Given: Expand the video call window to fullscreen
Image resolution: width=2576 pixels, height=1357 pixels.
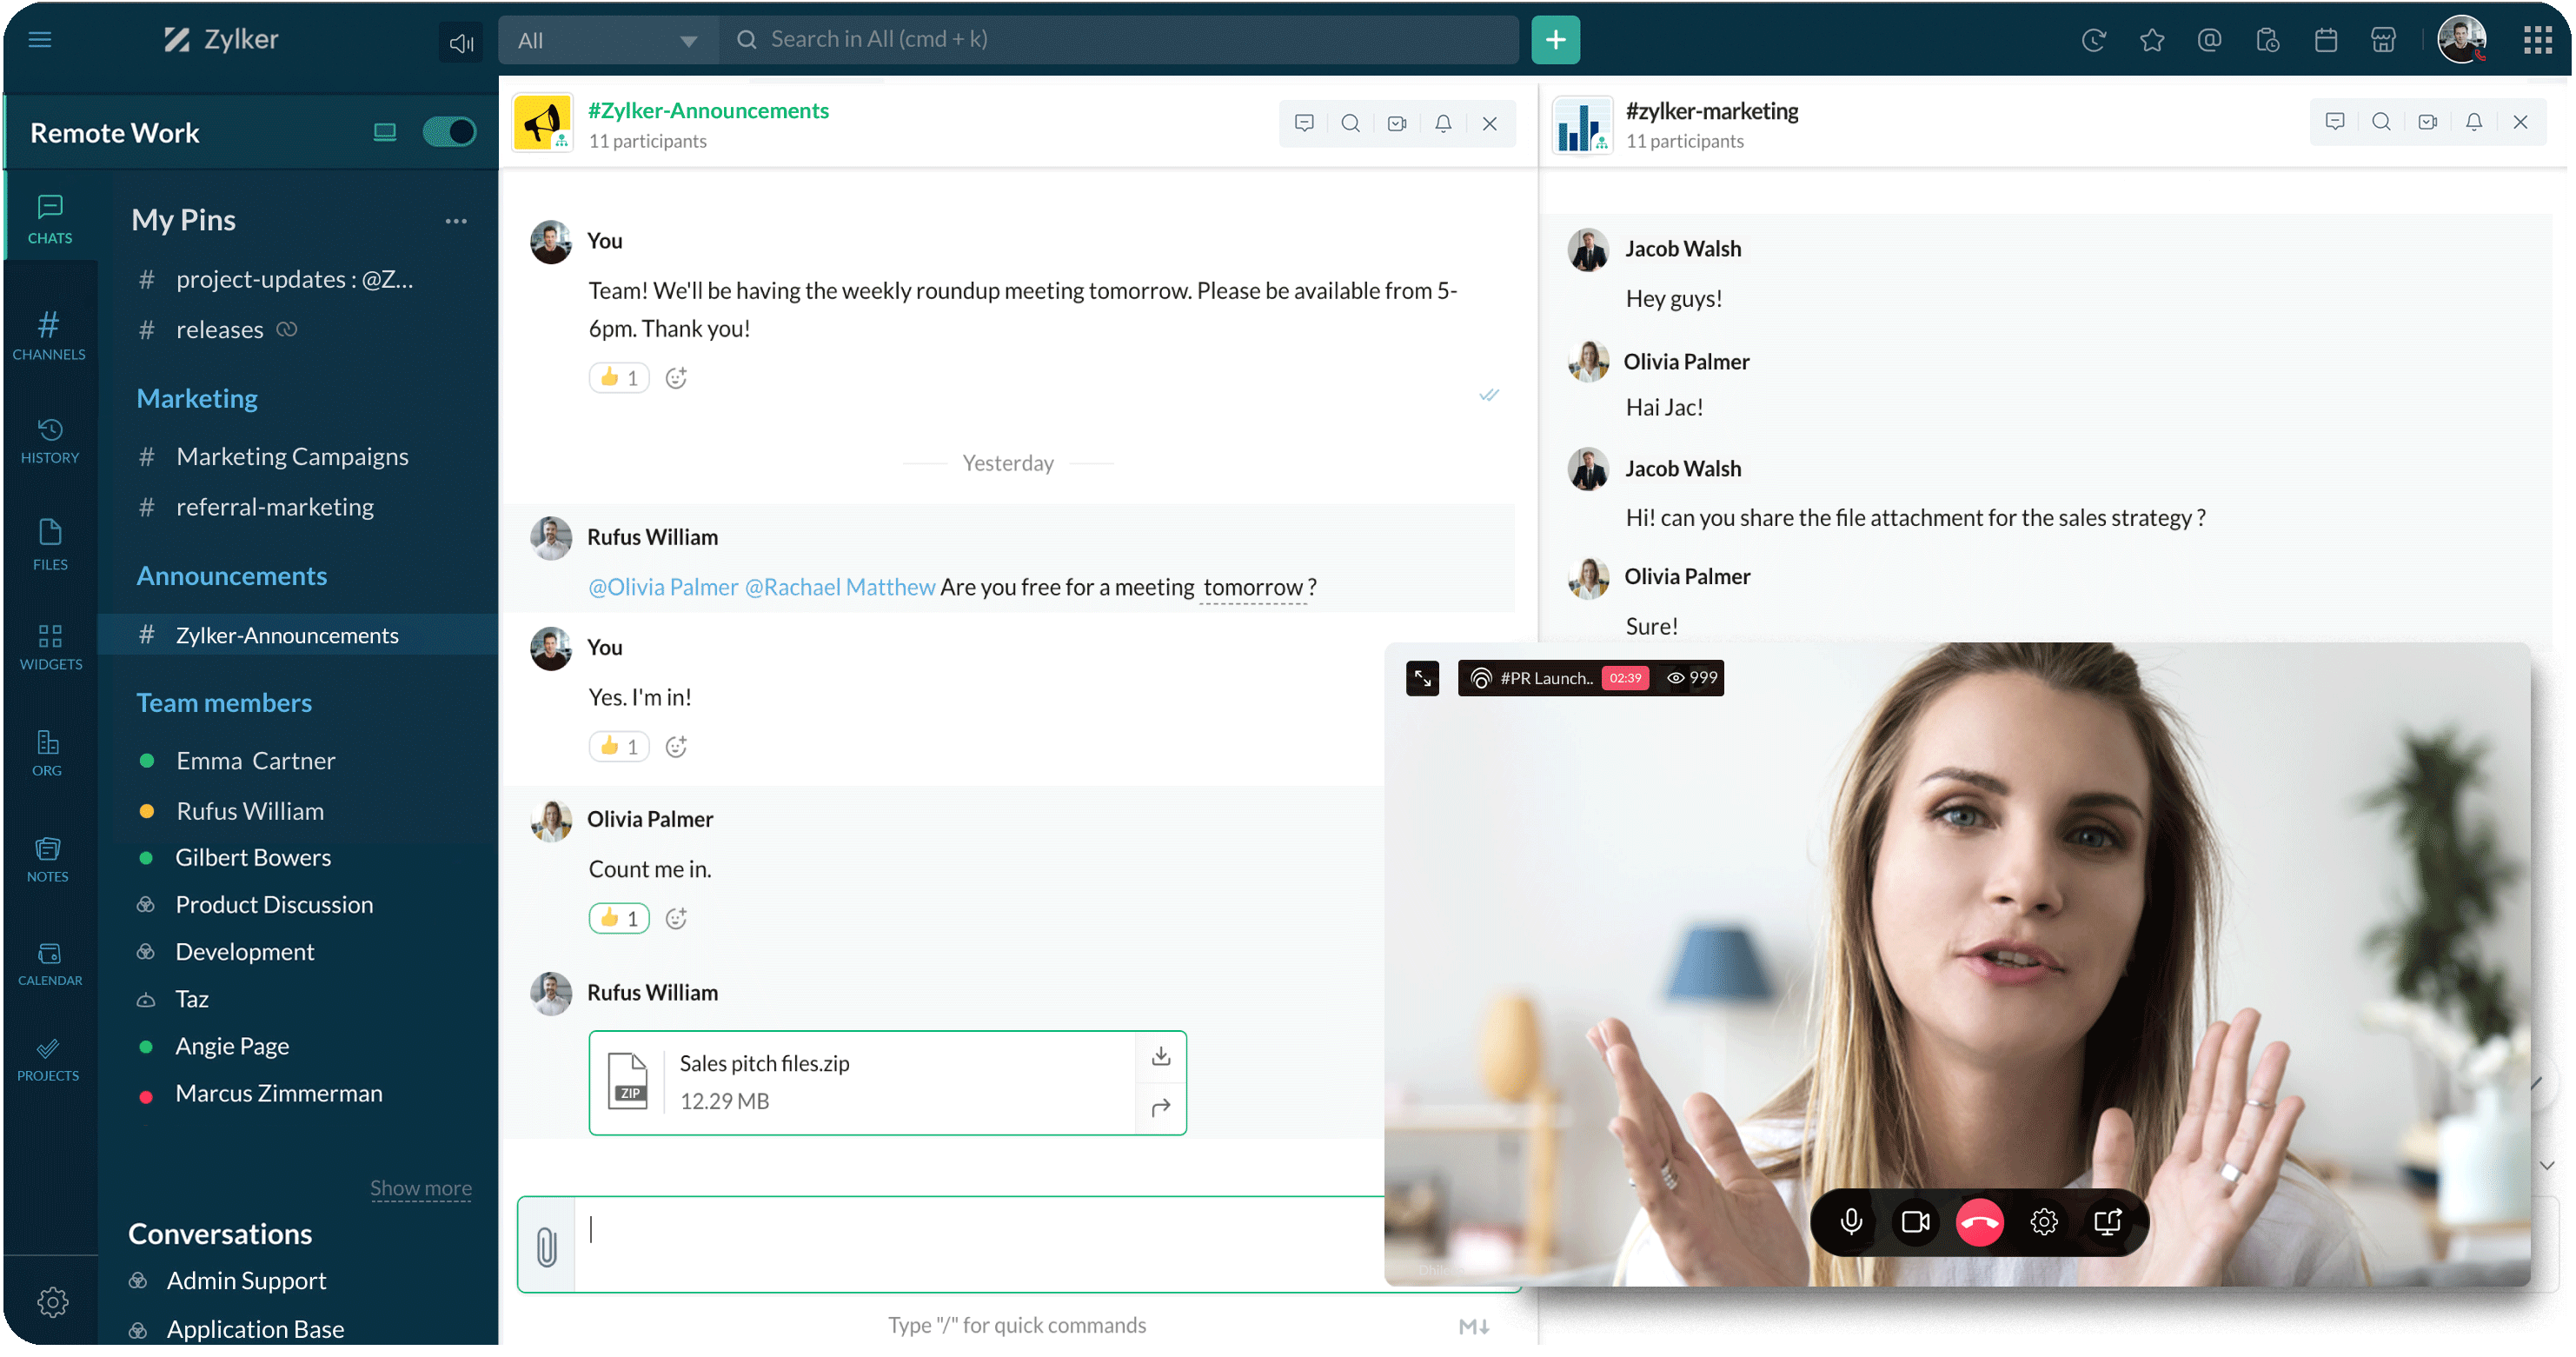Looking at the screenshot, I should point(1422,678).
